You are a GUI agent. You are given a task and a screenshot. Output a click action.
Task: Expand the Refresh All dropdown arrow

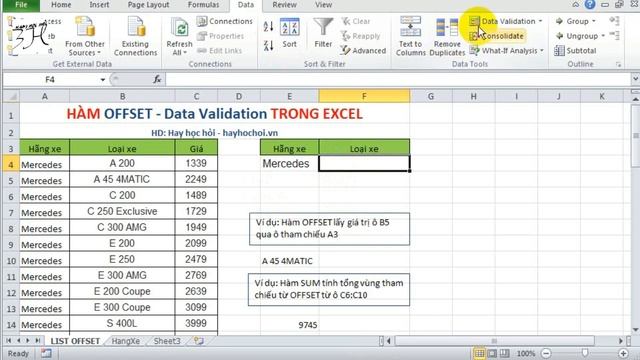click(185, 53)
